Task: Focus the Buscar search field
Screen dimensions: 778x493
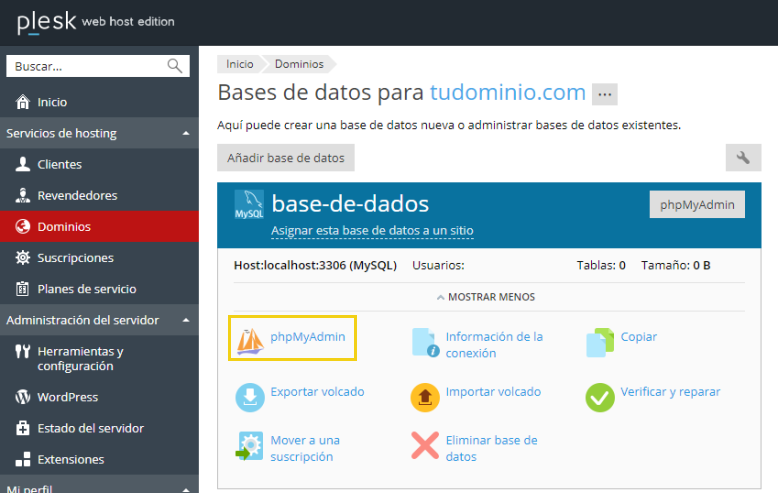Action: tap(98, 66)
